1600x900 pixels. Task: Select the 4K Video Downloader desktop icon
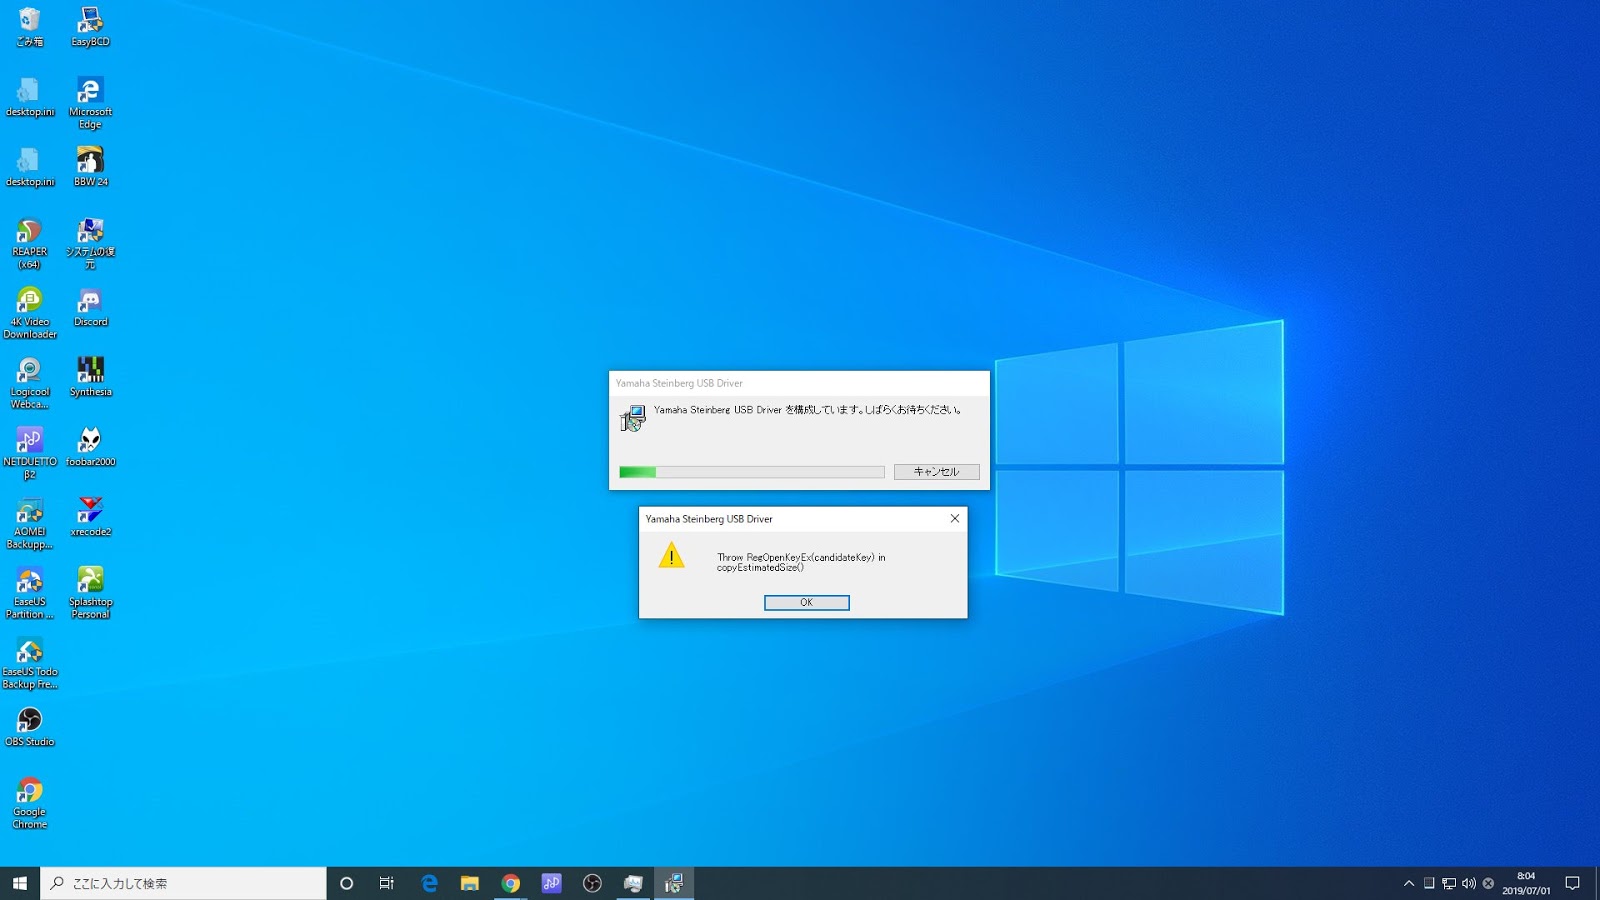tap(30, 313)
